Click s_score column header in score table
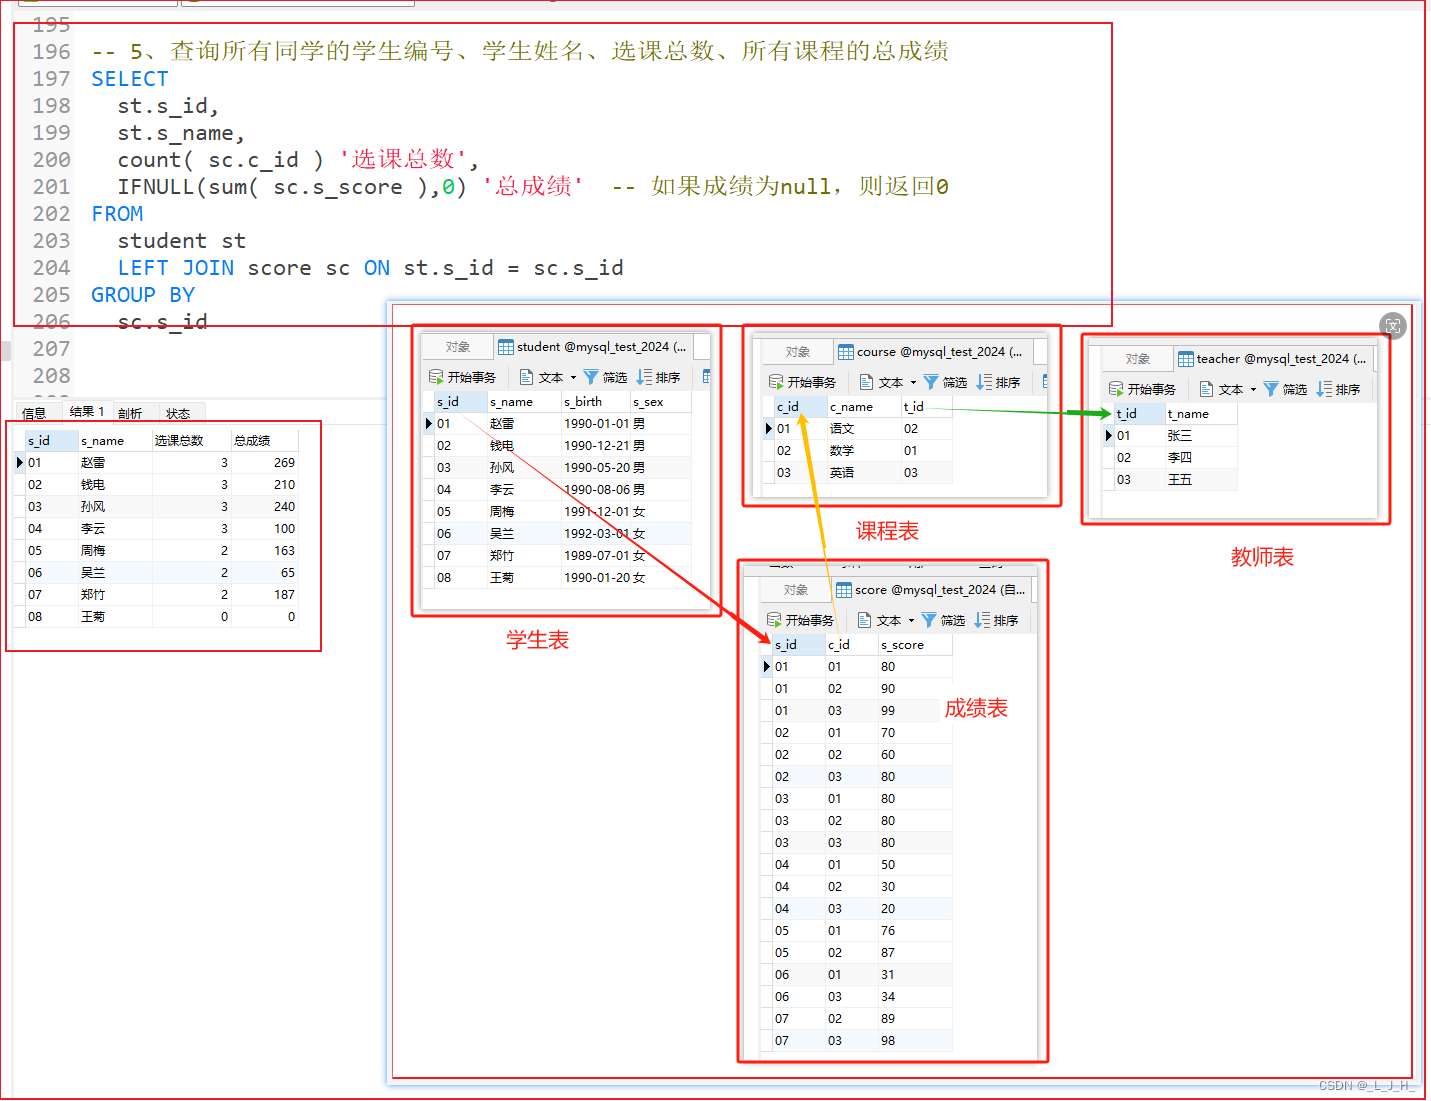 tap(914, 645)
